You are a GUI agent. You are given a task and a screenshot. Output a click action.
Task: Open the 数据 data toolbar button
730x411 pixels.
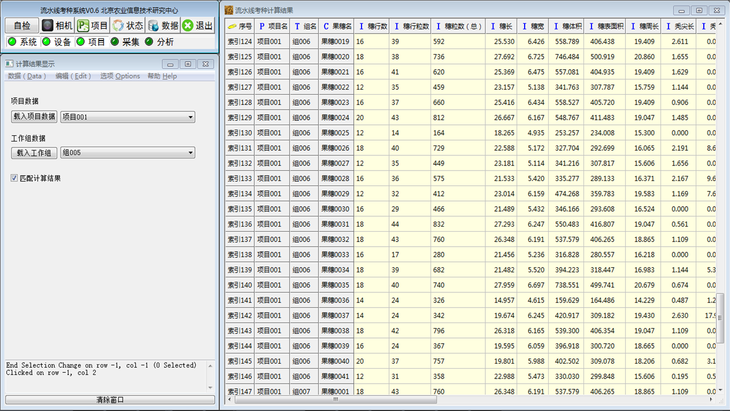[x=163, y=24]
